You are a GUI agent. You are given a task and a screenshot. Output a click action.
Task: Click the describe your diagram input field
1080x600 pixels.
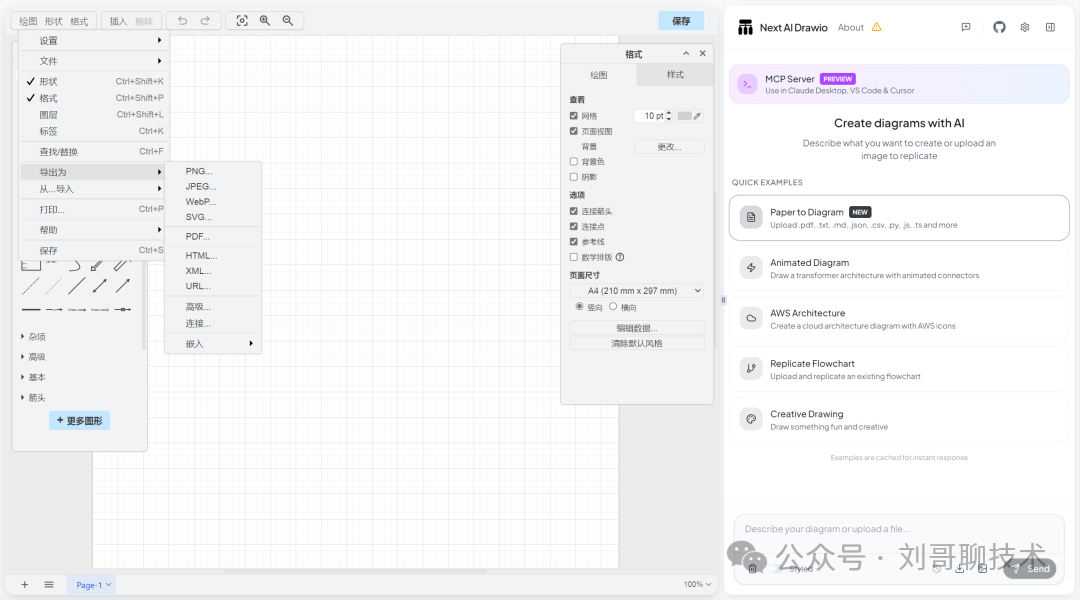tap(898, 529)
